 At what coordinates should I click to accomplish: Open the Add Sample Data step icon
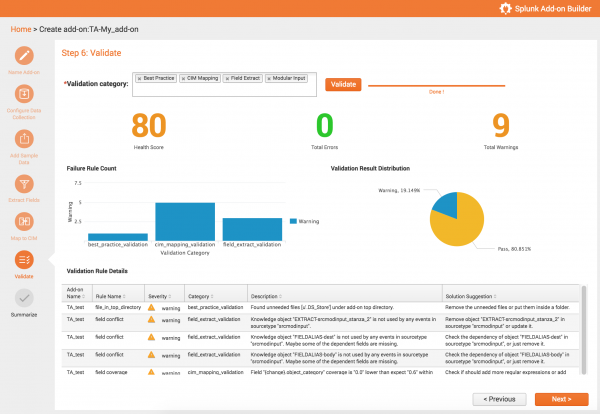pos(24,139)
